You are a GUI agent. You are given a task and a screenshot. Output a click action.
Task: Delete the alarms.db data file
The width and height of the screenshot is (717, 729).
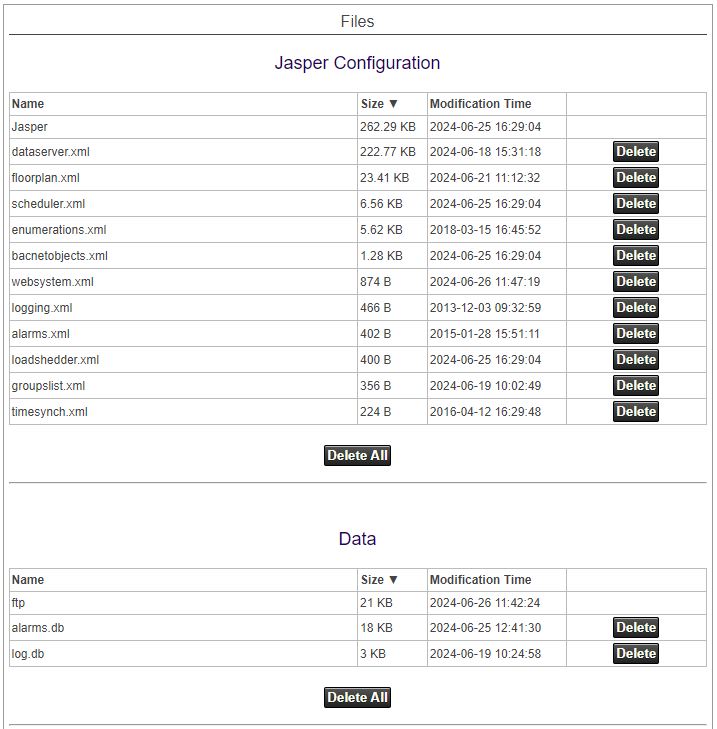tap(635, 628)
